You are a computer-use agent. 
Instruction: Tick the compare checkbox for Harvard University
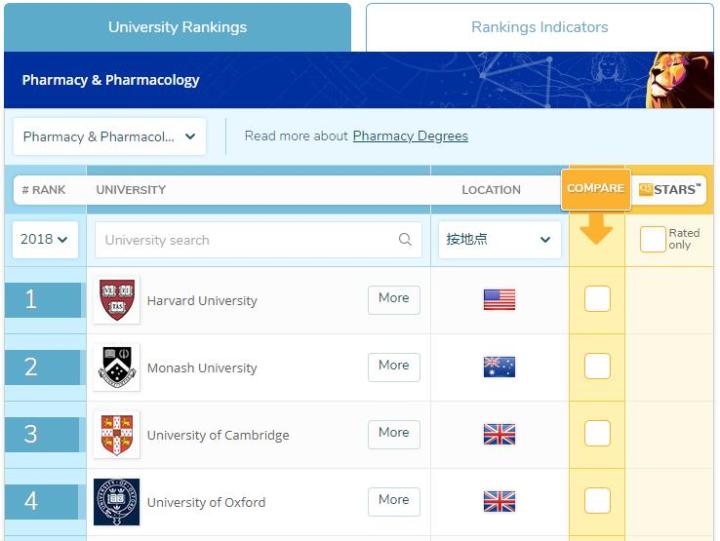(597, 299)
